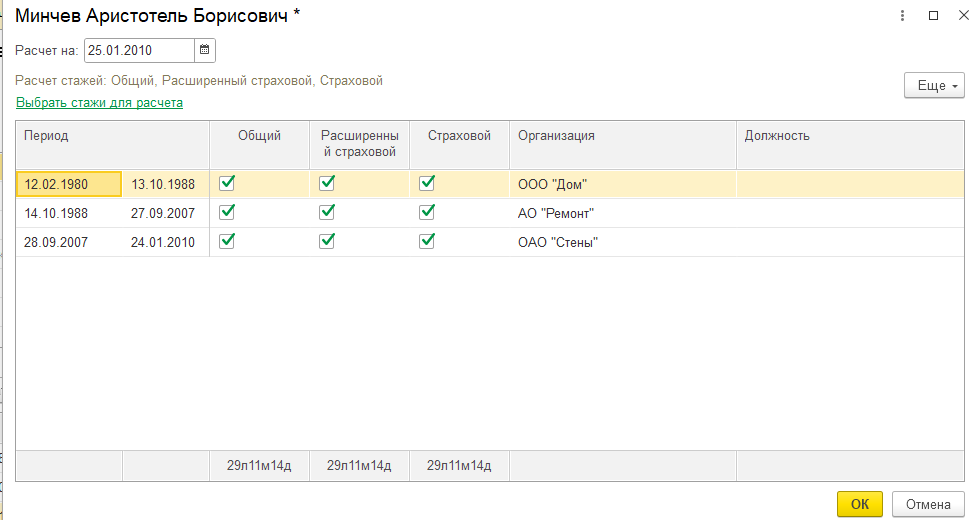
Task: Select end date cell 27.09.2007
Action: click(163, 213)
